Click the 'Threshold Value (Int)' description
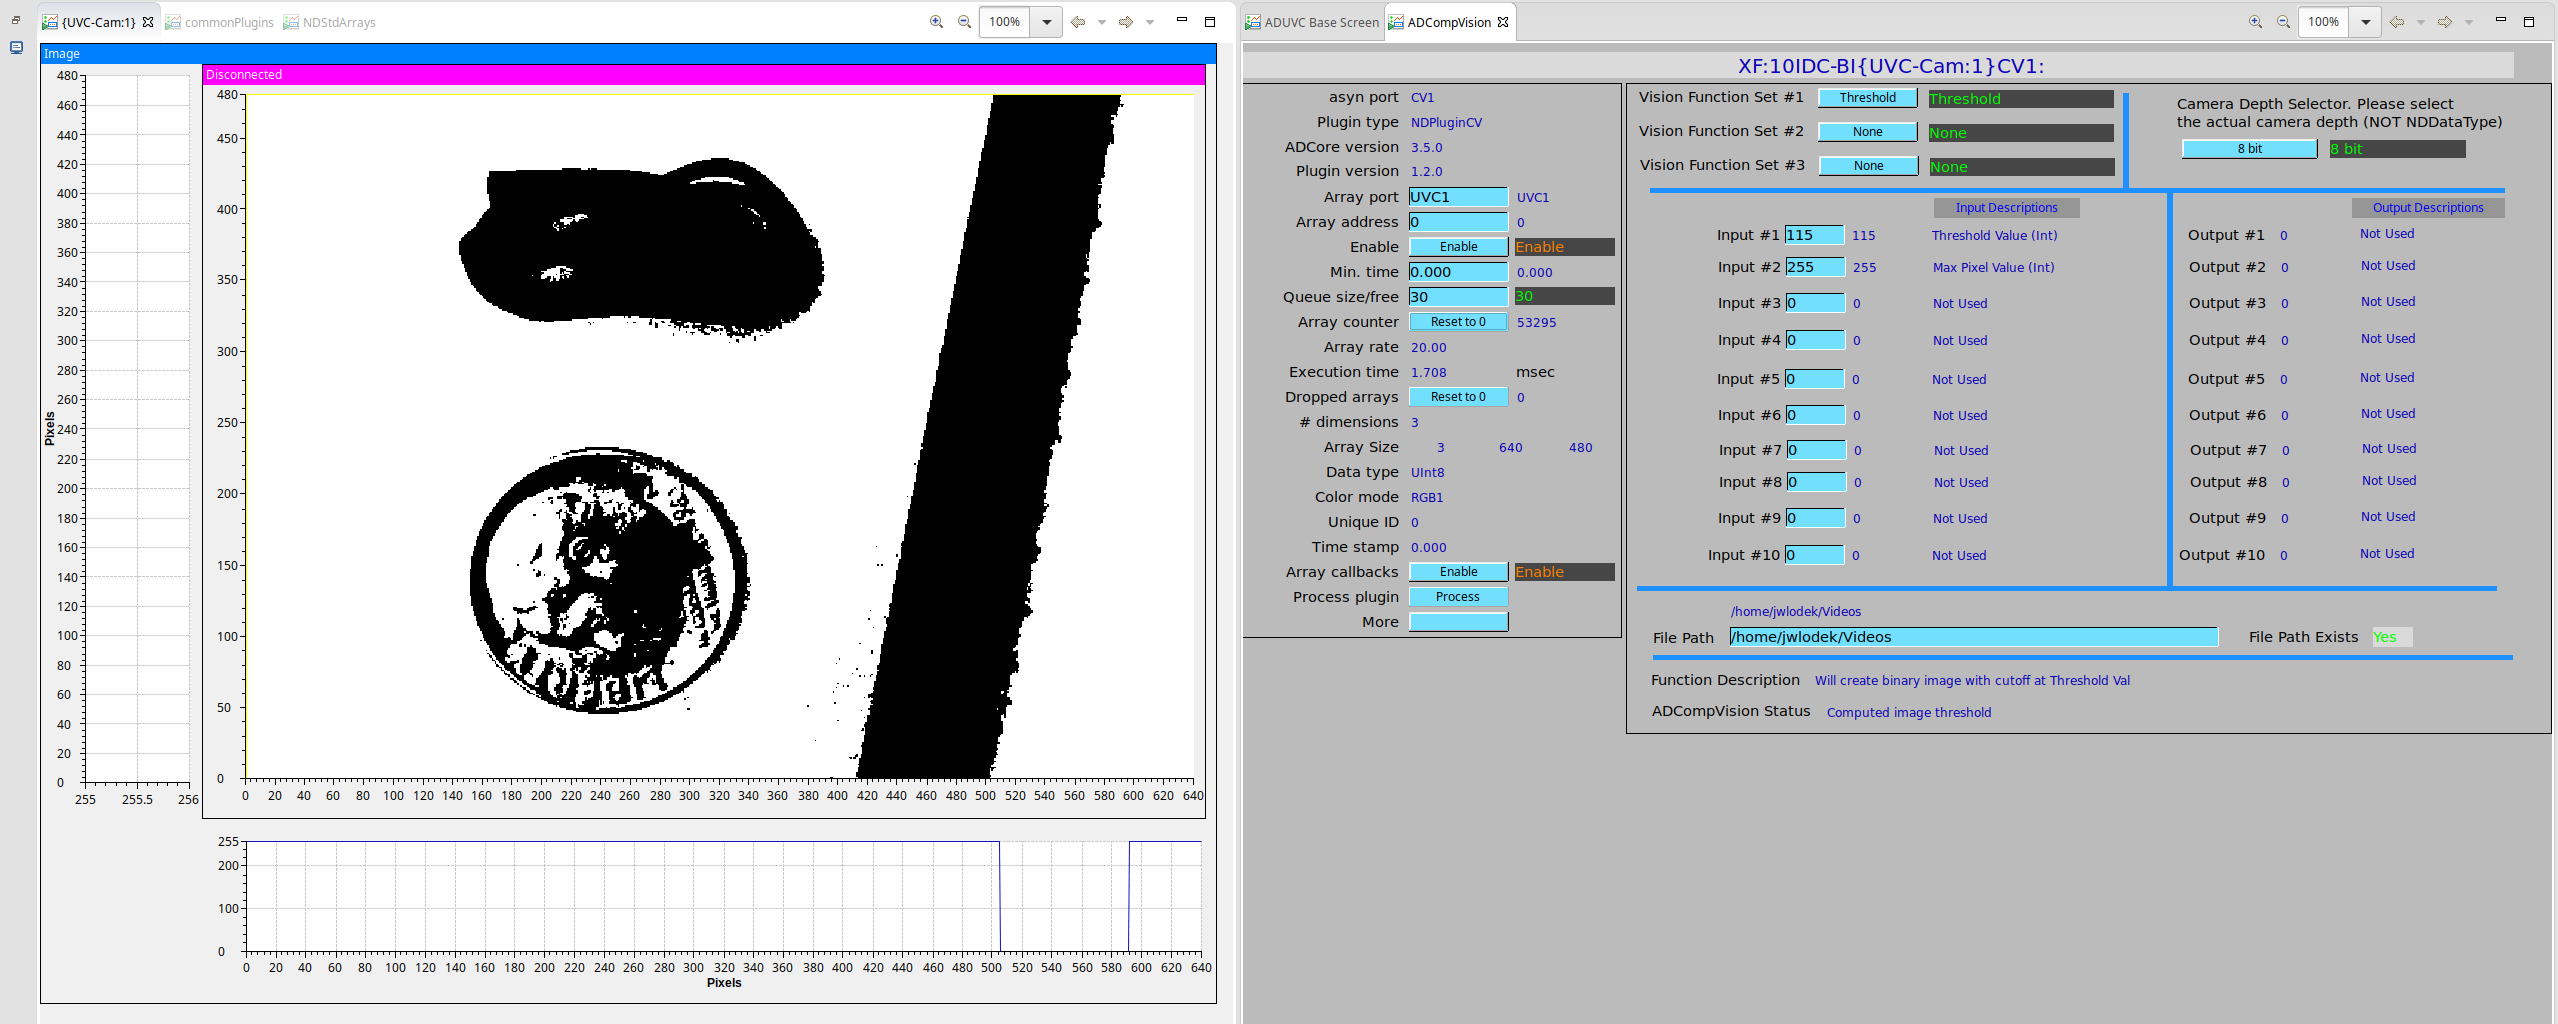 click(1994, 235)
